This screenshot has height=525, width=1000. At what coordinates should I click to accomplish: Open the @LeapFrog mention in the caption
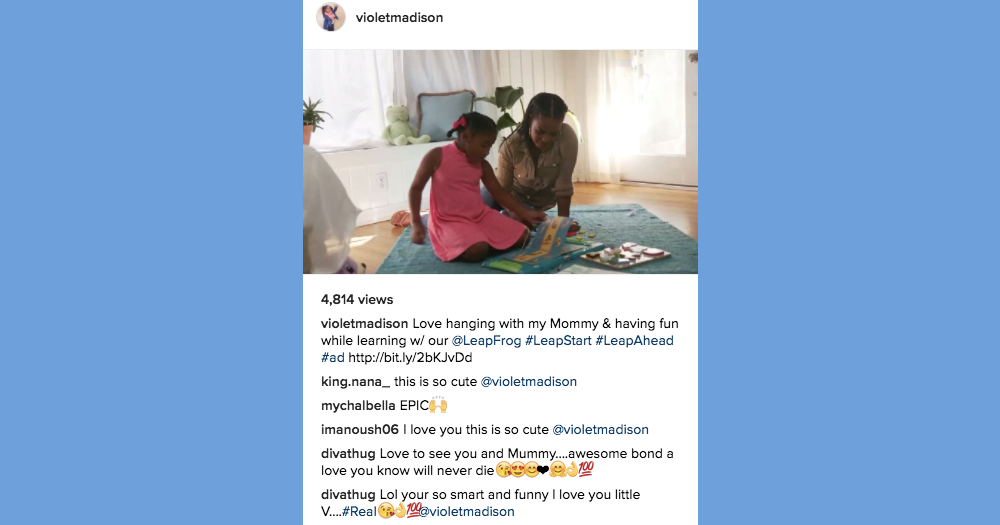(x=486, y=341)
